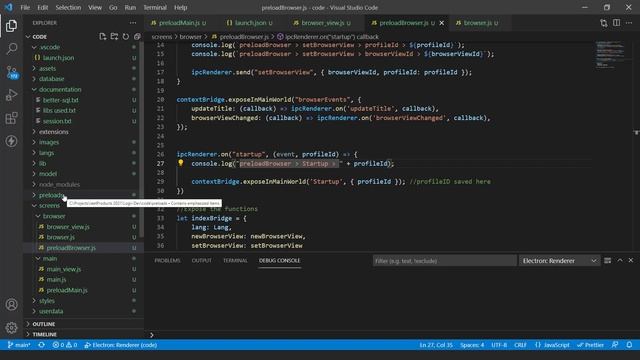Click Prettier status bar entry

coord(590,345)
